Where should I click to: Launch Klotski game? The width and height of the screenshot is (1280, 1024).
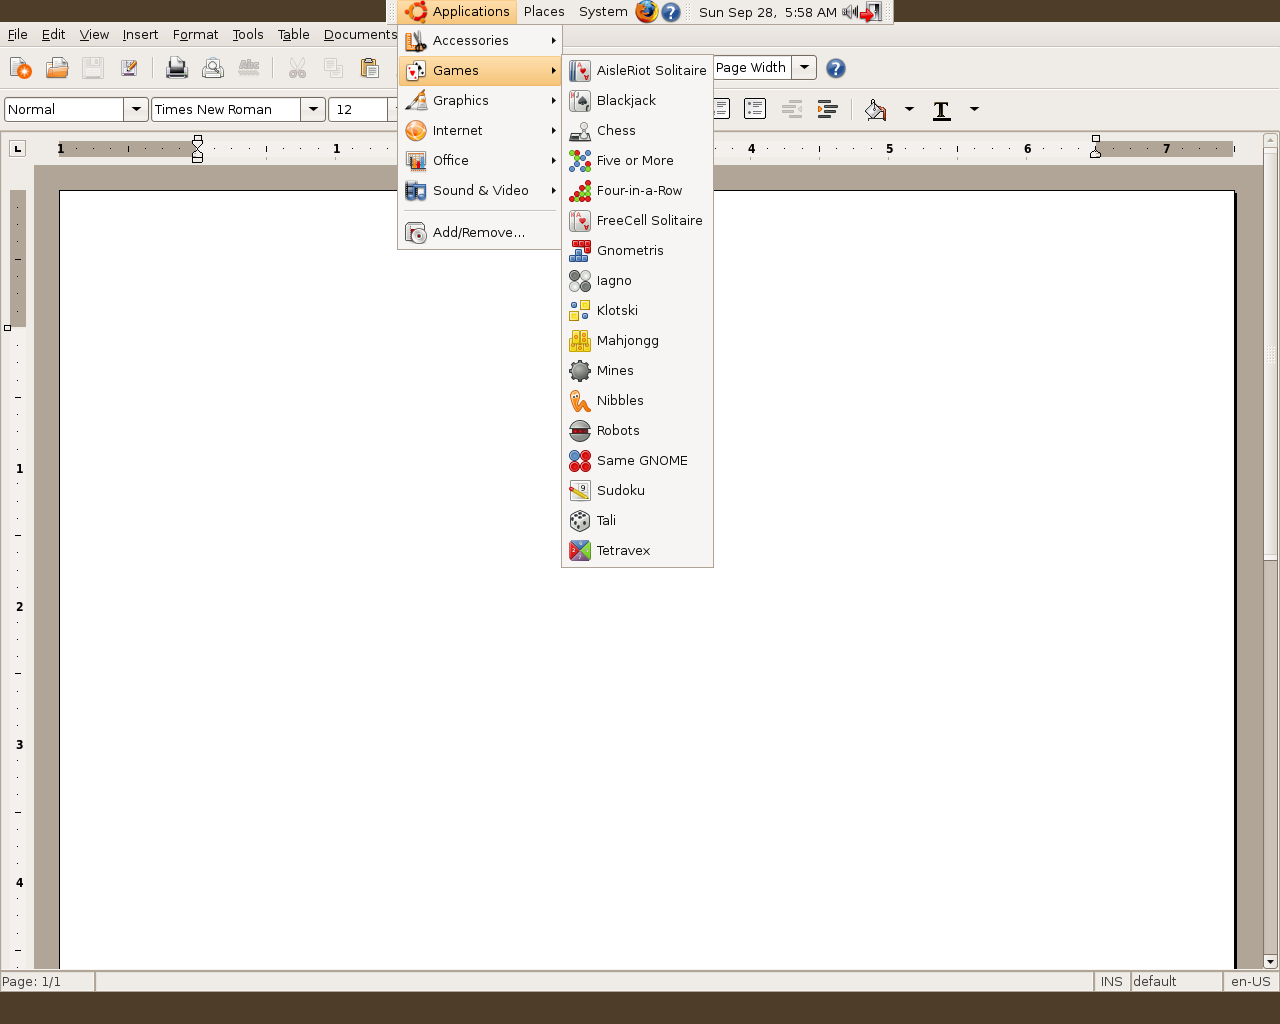tap(637, 310)
